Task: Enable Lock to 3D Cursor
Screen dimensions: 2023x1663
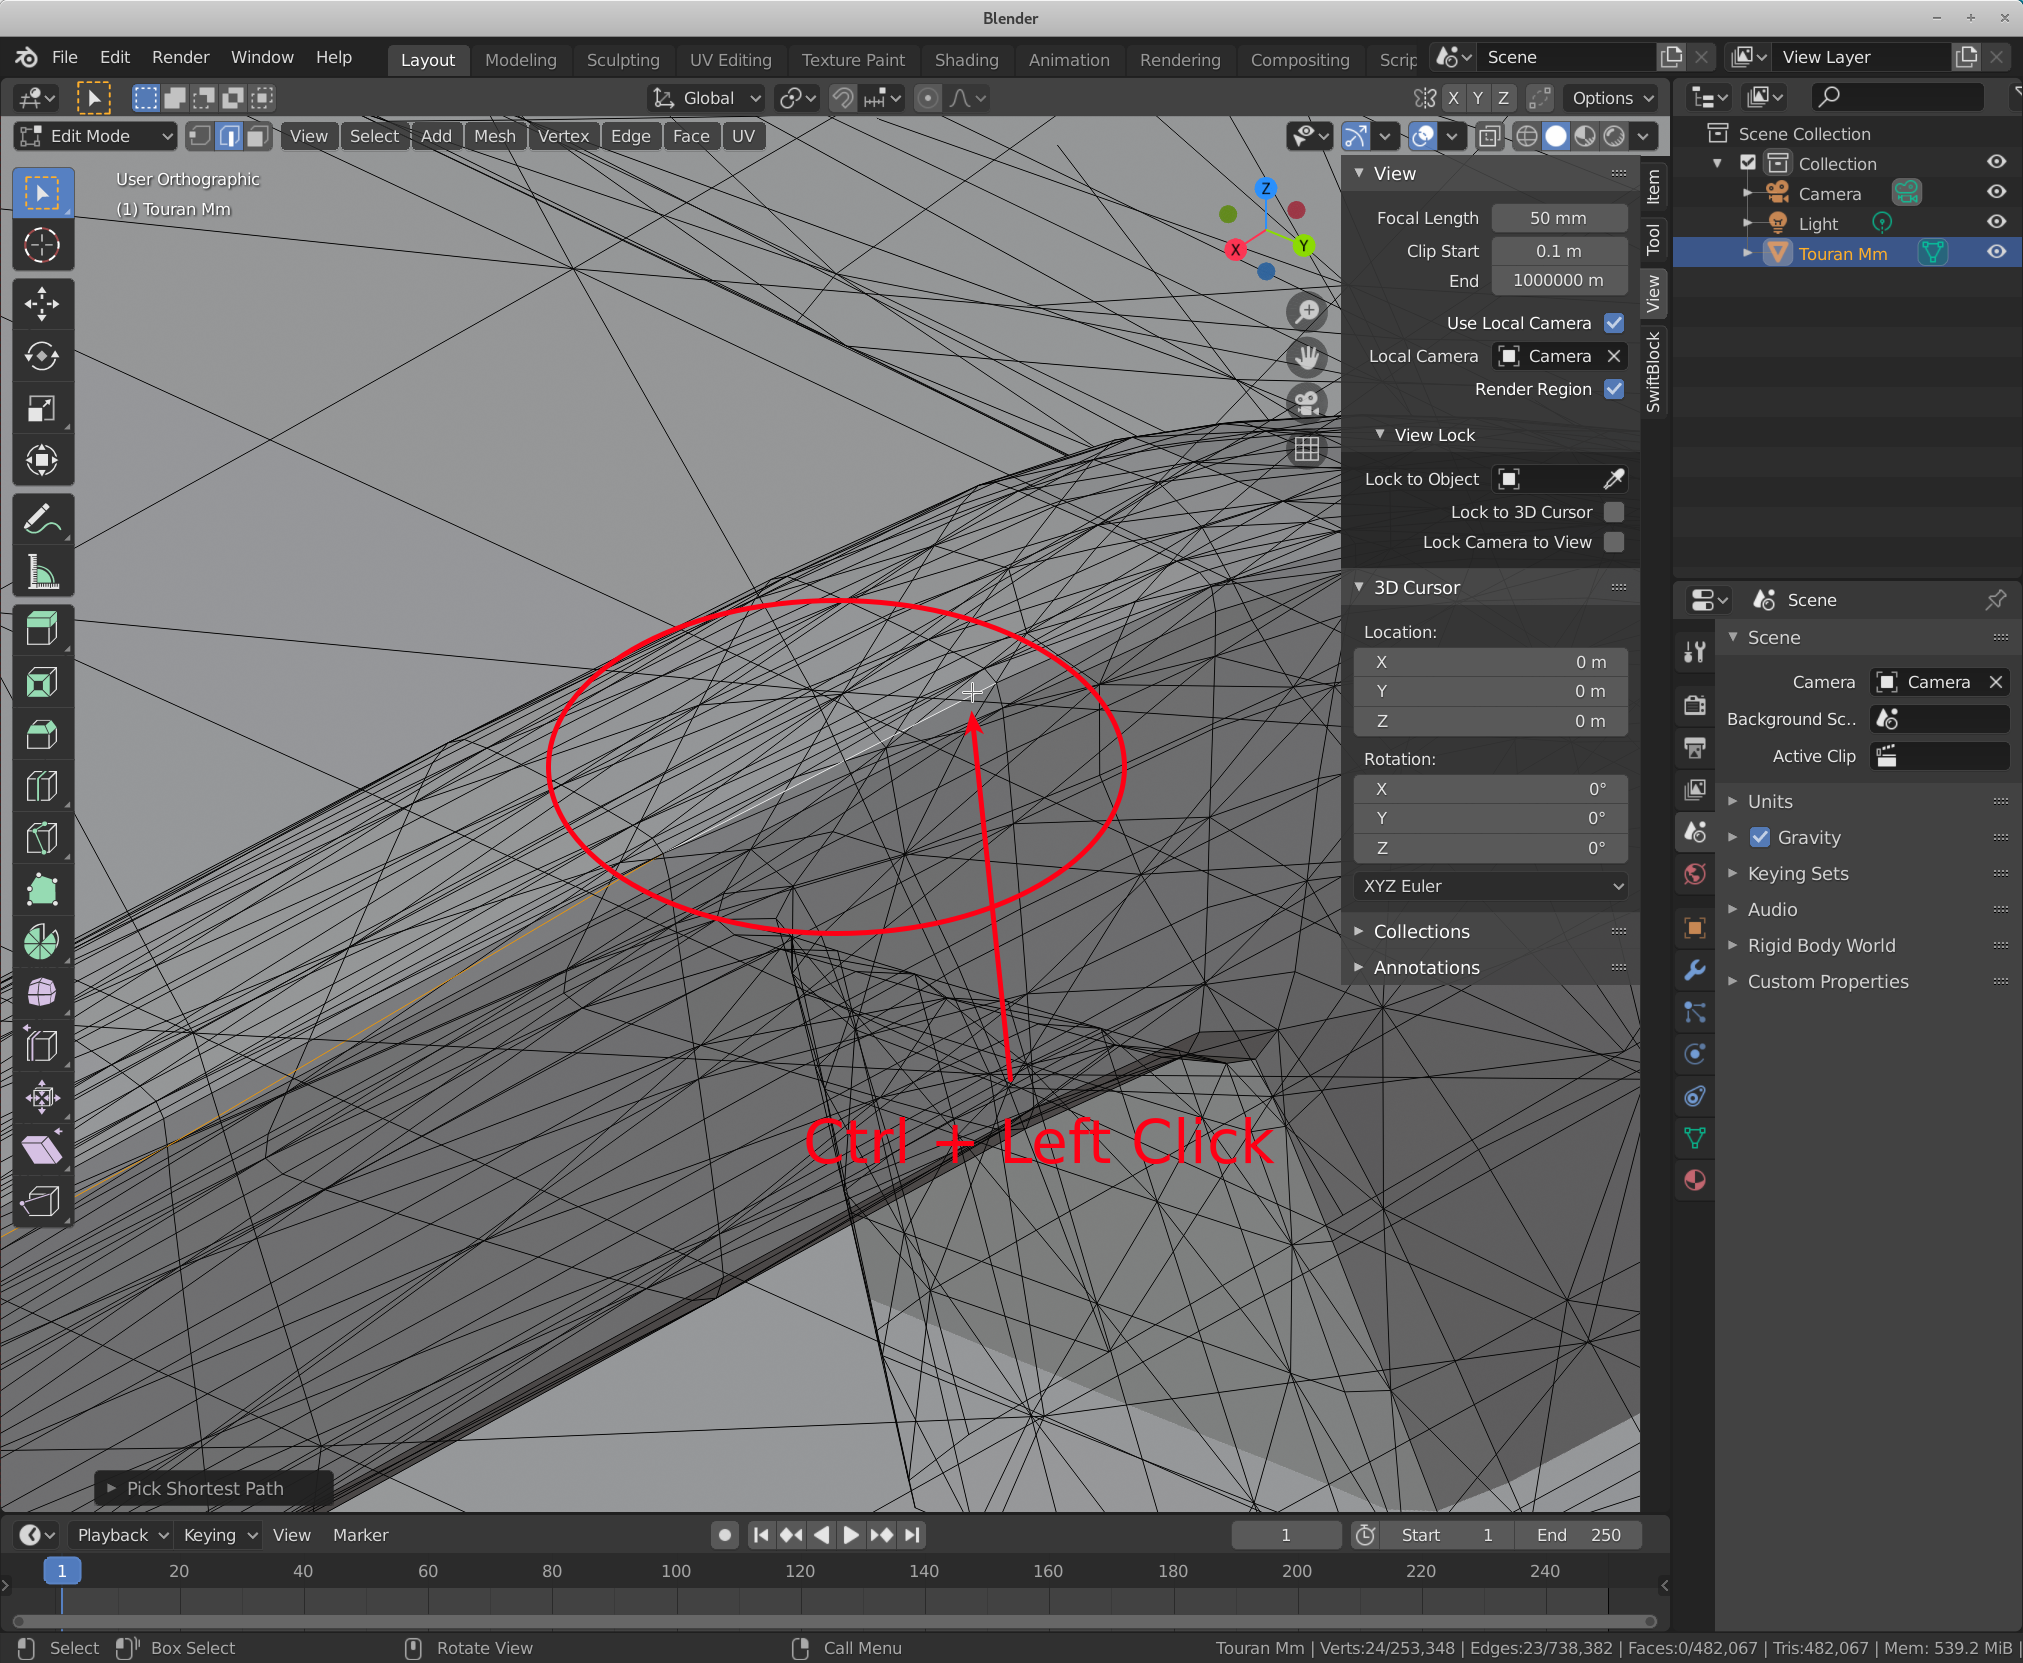Action: tap(1613, 512)
